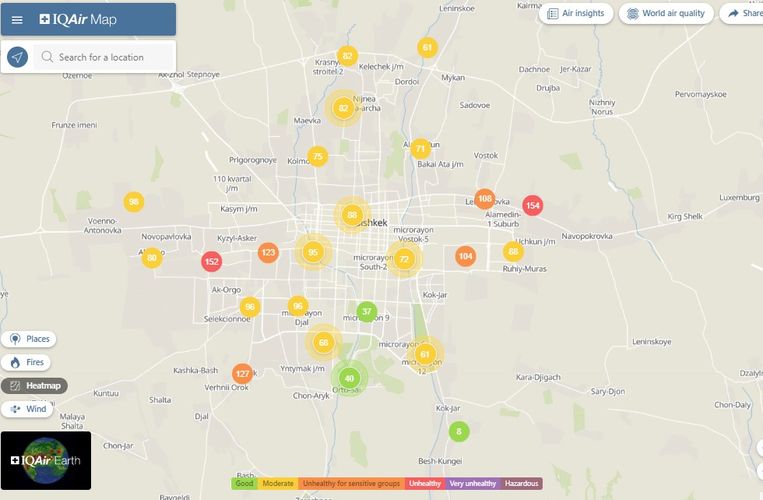
Task: Open Air insights panel
Action: coord(576,14)
